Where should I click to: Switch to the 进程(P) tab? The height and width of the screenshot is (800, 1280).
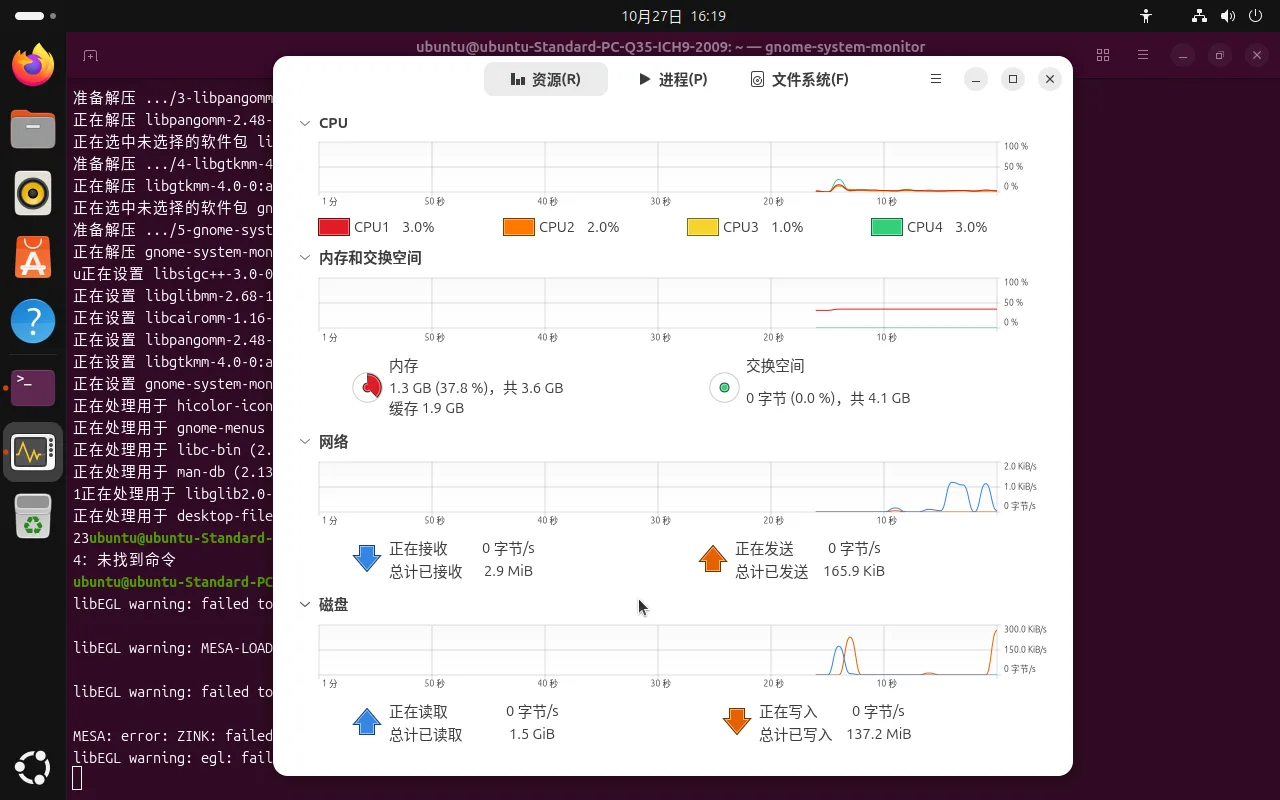(x=673, y=79)
